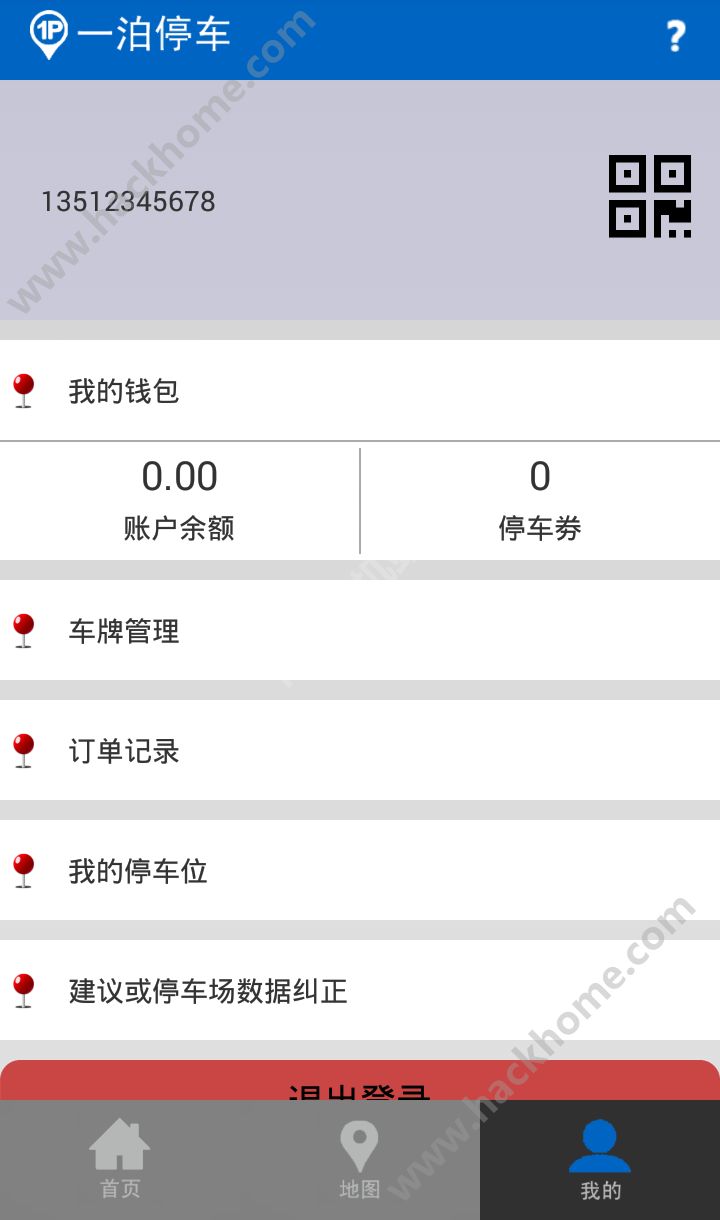This screenshot has height=1220, width=720.
Task: Click red pin beside 建议或停车场数据纠正
Action: click(x=24, y=990)
